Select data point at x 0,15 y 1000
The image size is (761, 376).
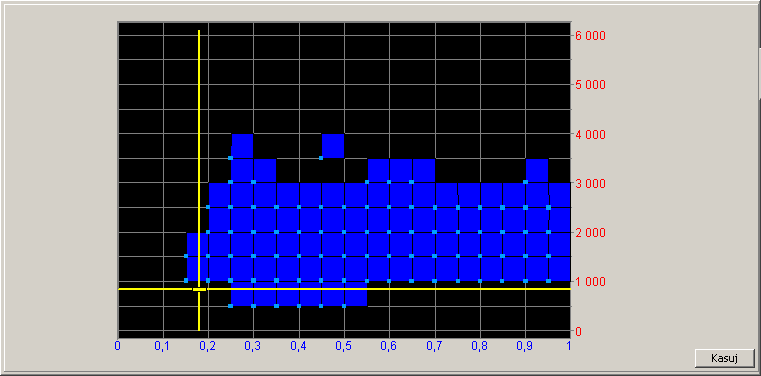[186, 280]
